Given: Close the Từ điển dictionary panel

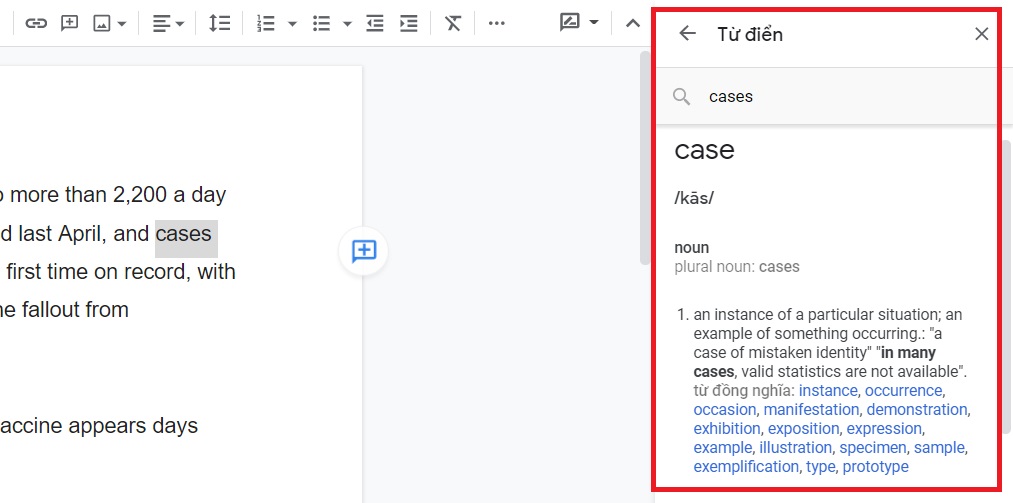Looking at the screenshot, I should (981, 34).
